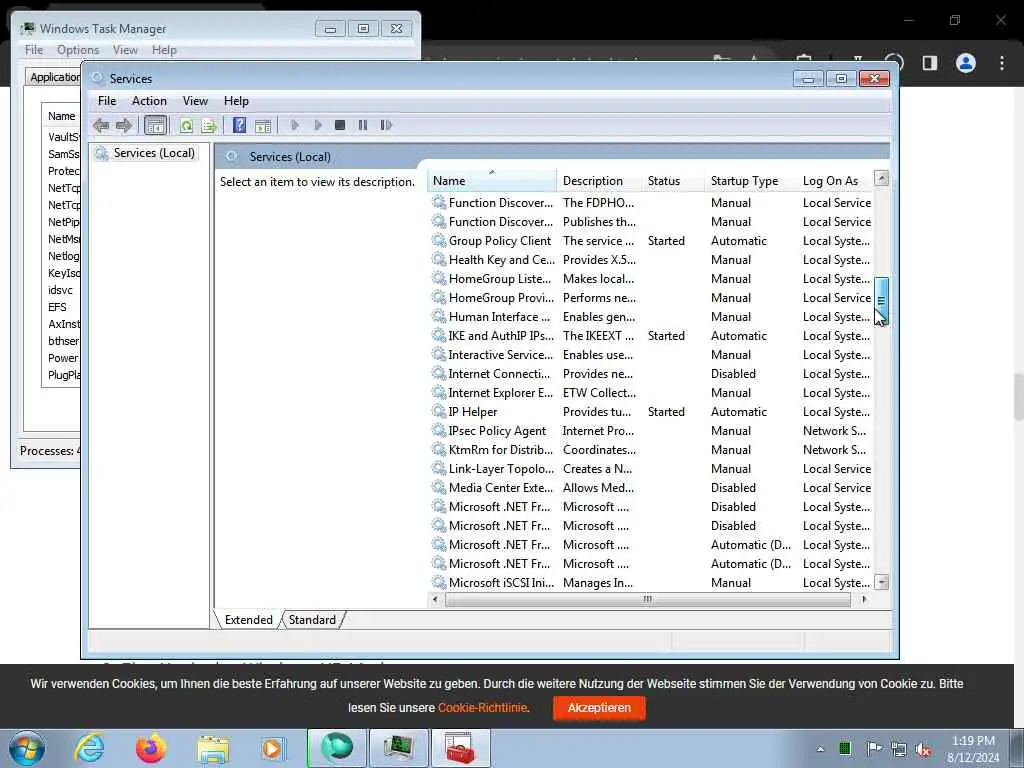Switch to the Extended tab
The height and width of the screenshot is (768, 1024).
(248, 620)
